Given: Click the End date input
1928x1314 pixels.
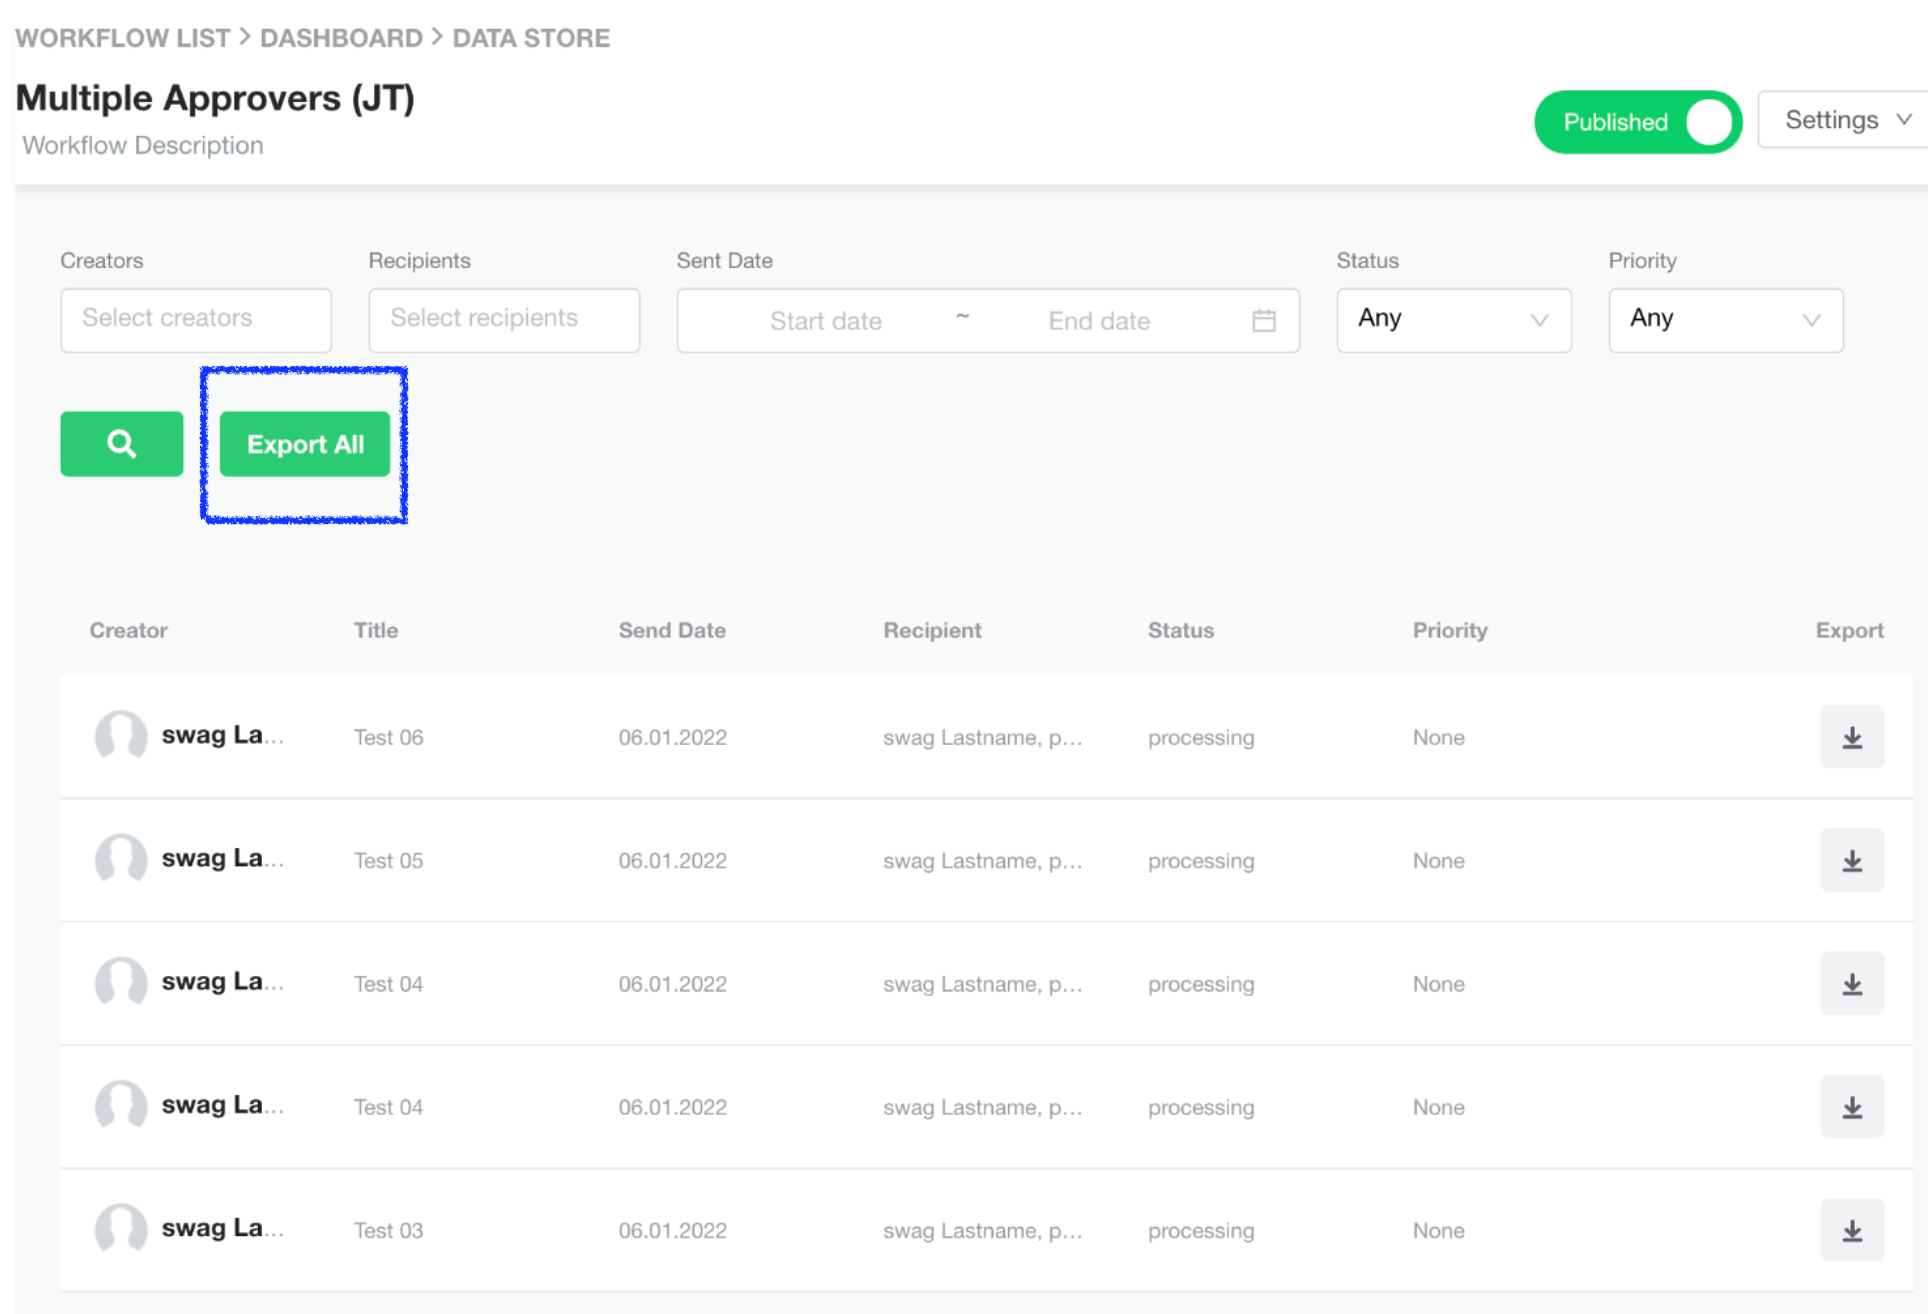Looking at the screenshot, I should coord(1099,321).
